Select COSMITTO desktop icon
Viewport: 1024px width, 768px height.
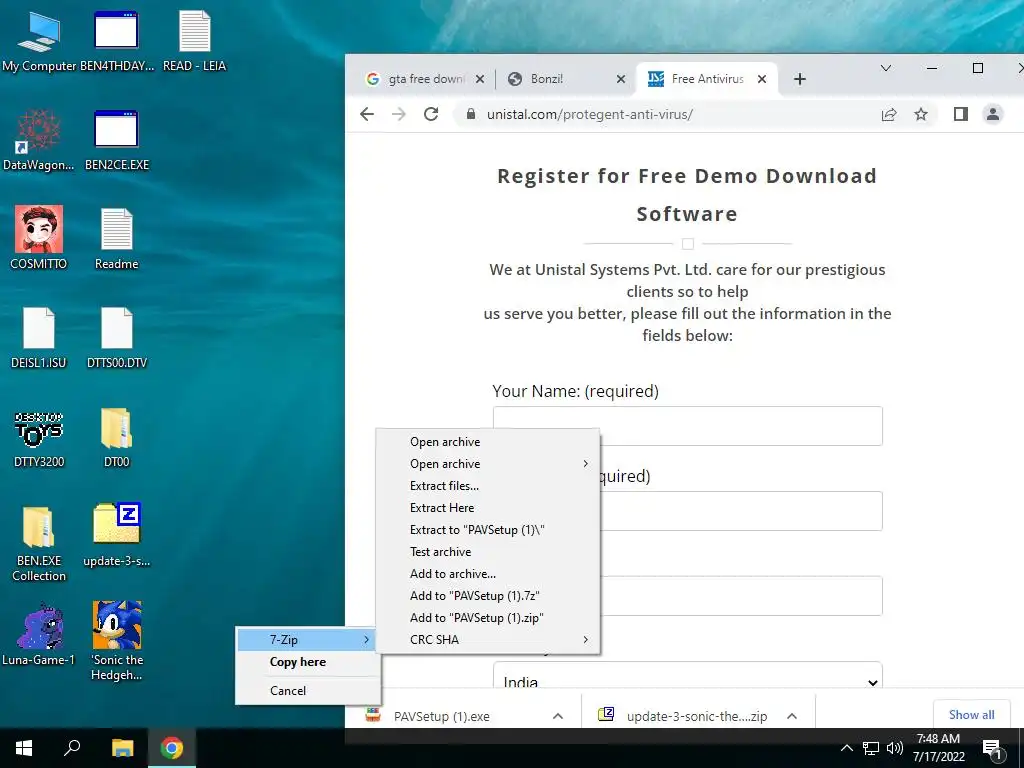tap(39, 238)
